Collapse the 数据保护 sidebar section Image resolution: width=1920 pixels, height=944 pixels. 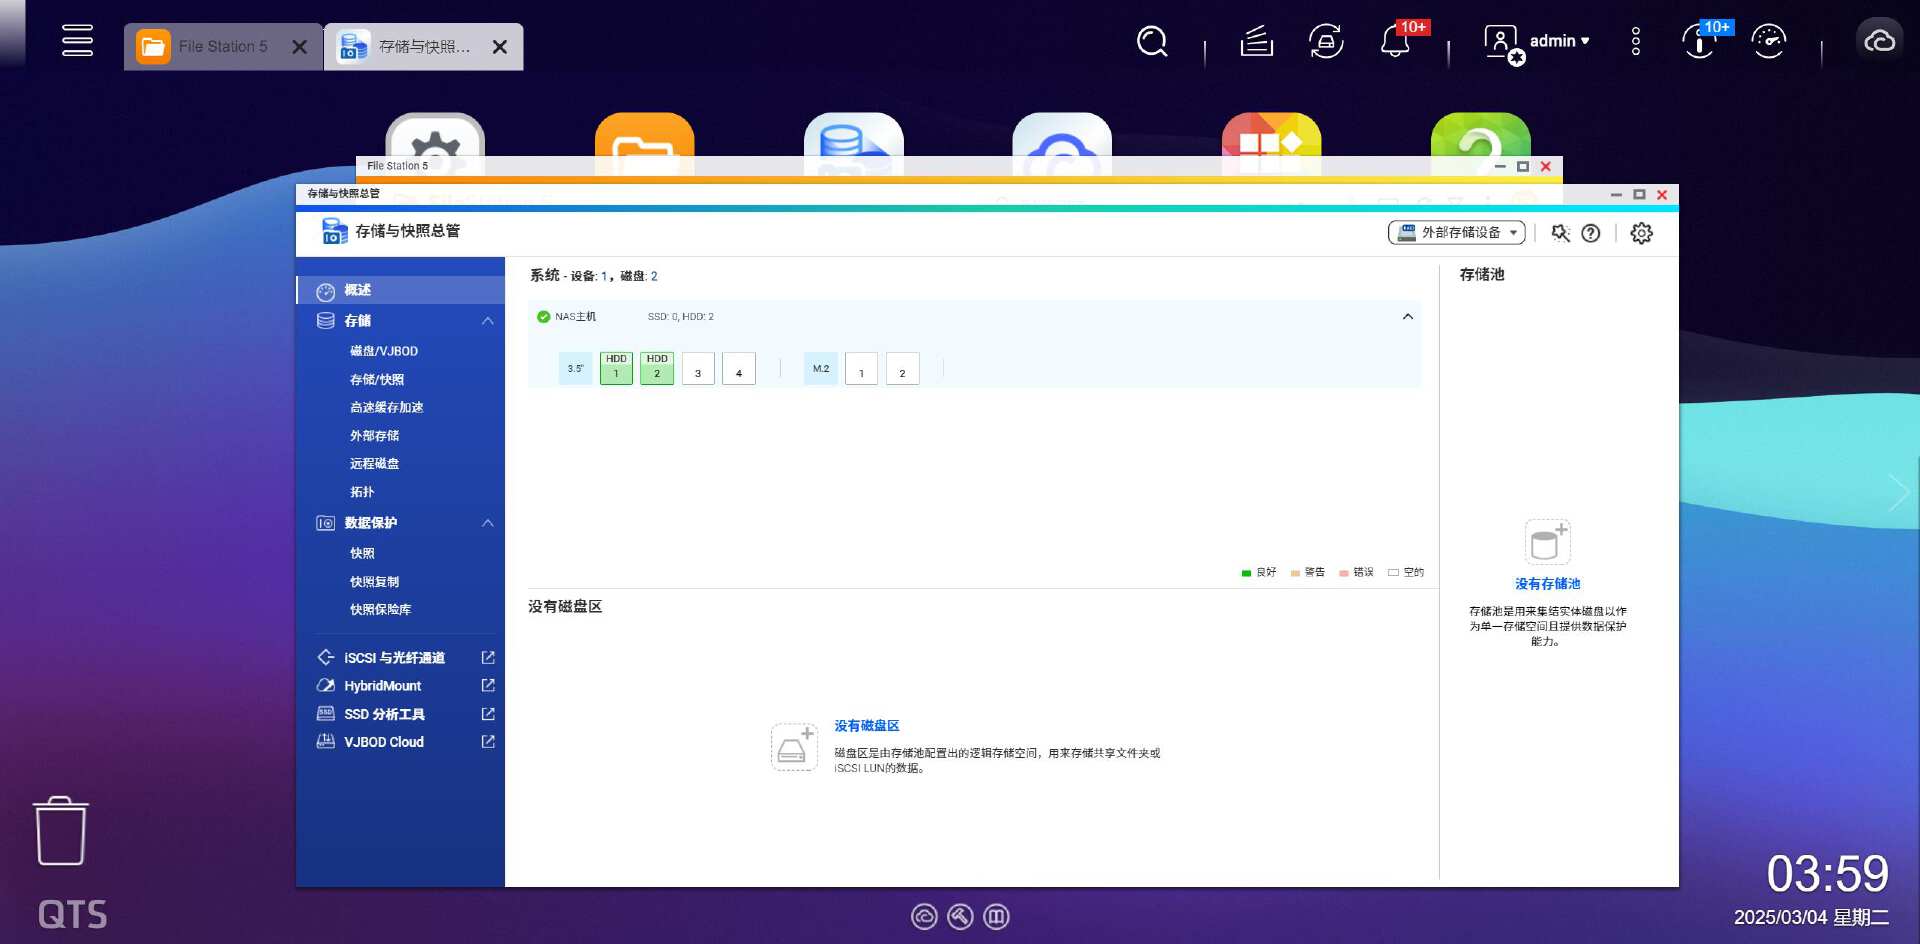click(488, 523)
